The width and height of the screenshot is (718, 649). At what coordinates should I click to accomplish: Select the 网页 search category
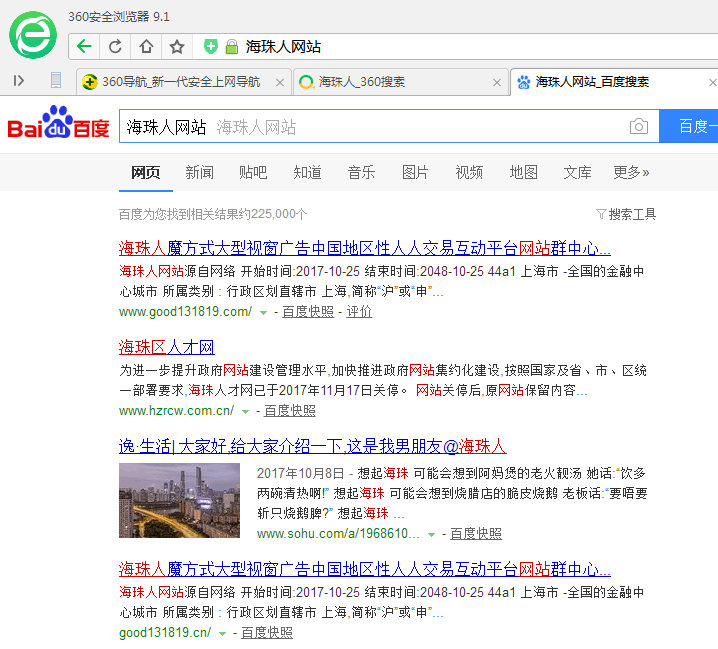146,173
